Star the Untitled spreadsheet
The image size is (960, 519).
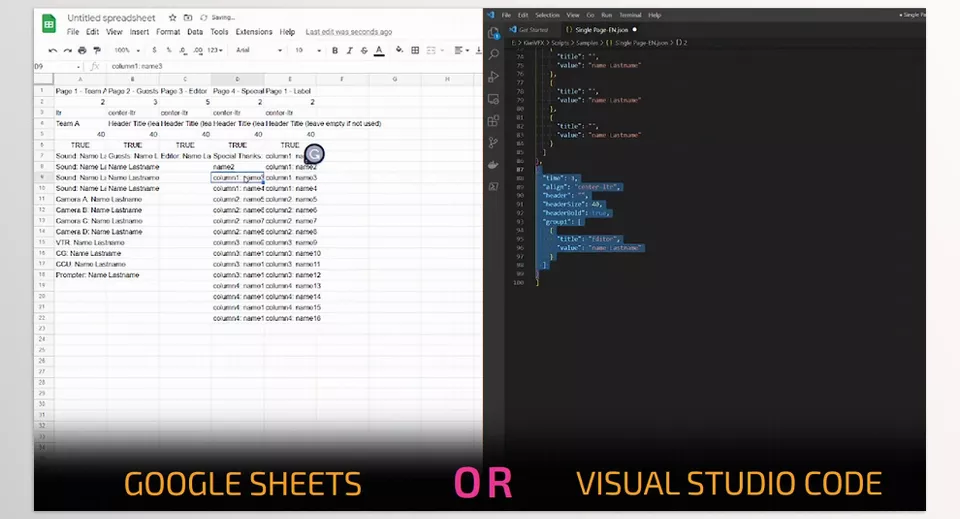click(x=173, y=18)
